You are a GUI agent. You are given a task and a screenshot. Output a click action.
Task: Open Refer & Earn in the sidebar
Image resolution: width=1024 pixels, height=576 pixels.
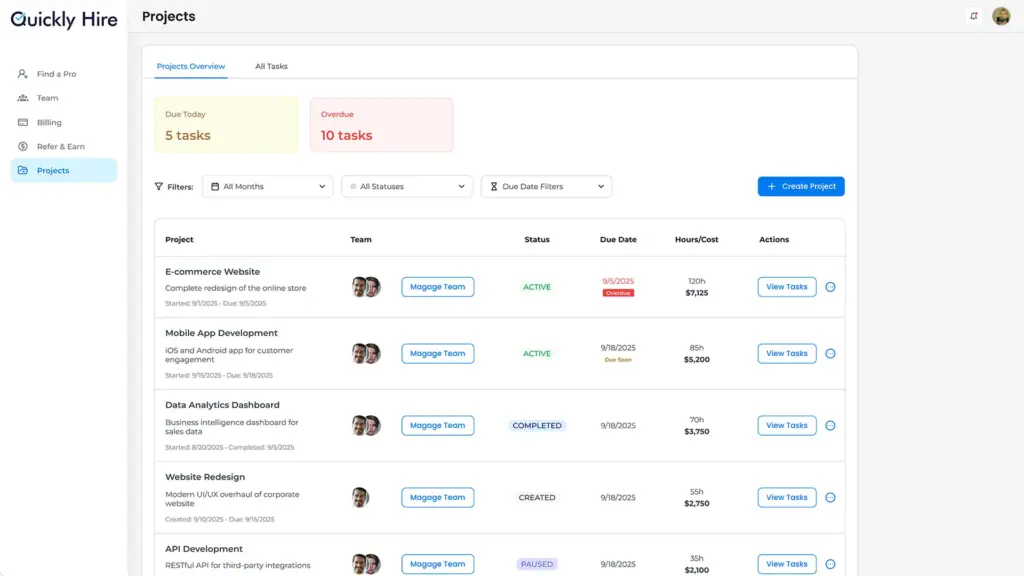point(60,146)
